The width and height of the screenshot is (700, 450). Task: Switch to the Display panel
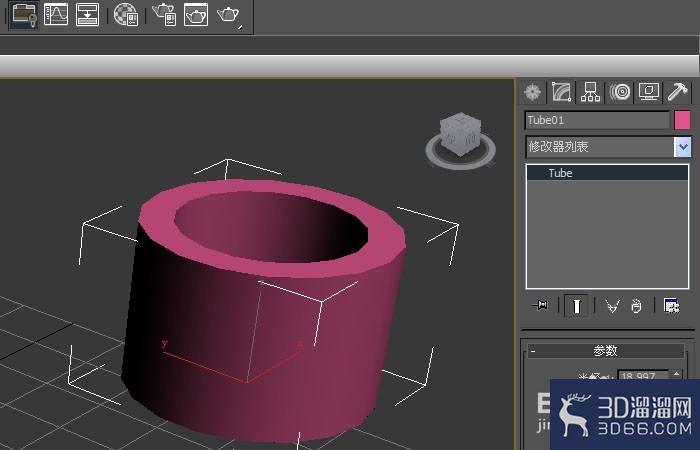649,92
